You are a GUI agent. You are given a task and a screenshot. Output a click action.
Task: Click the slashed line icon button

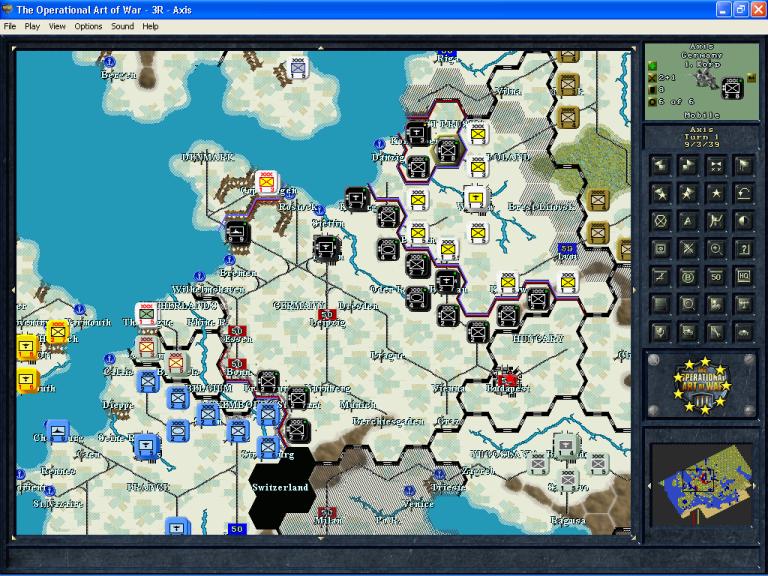tap(660, 277)
